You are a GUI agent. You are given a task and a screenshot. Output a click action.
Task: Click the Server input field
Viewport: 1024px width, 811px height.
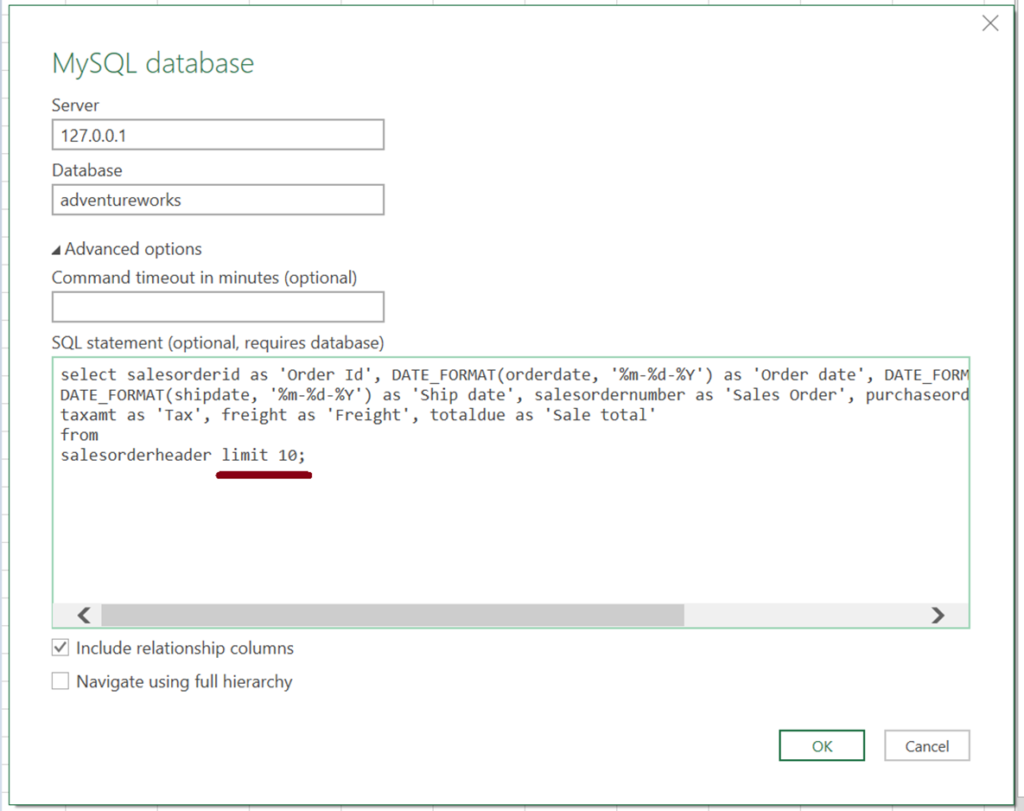tap(218, 135)
